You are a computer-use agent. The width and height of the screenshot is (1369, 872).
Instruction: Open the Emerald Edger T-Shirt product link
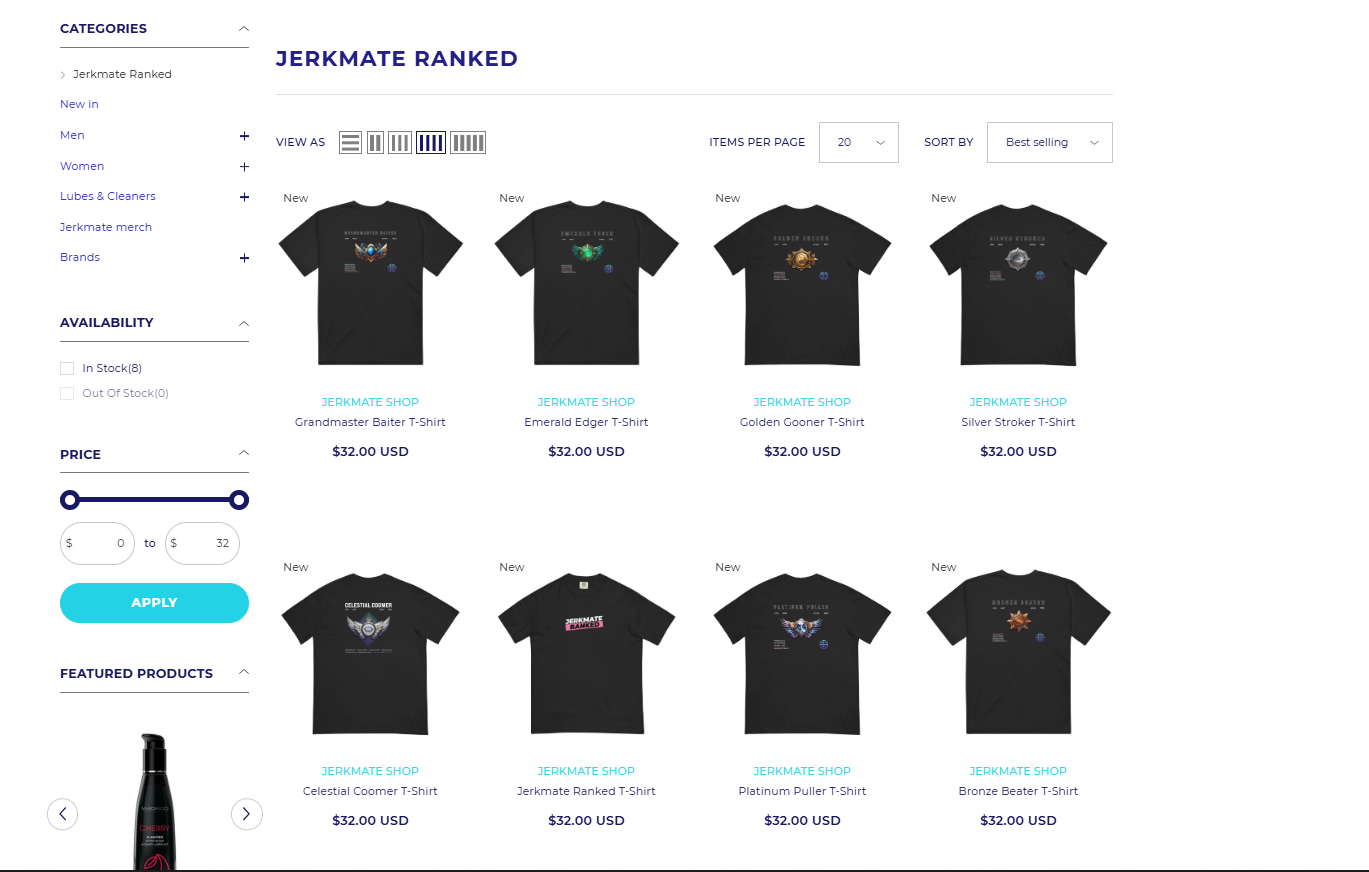tap(586, 422)
